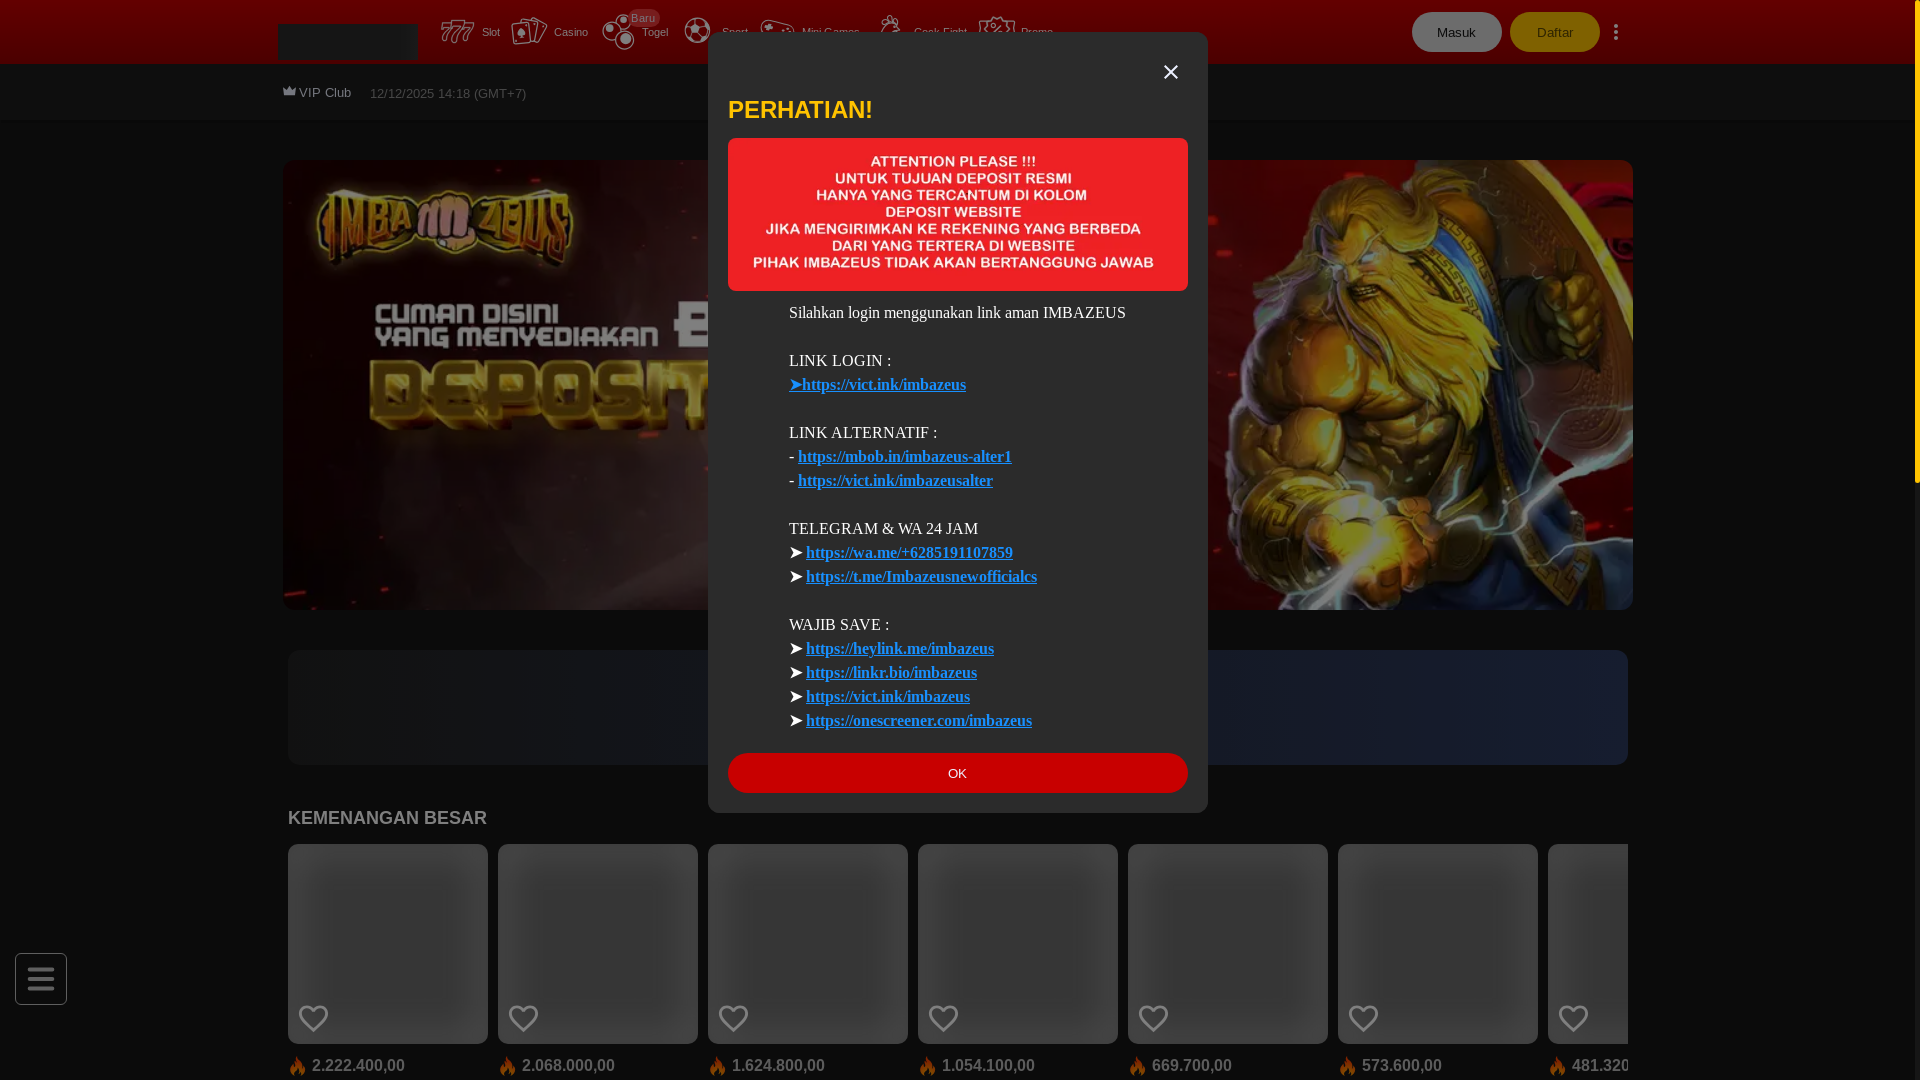This screenshot has width=1920, height=1080.
Task: Click the page vertical scrollbar thumb
Action: pos(1916,240)
